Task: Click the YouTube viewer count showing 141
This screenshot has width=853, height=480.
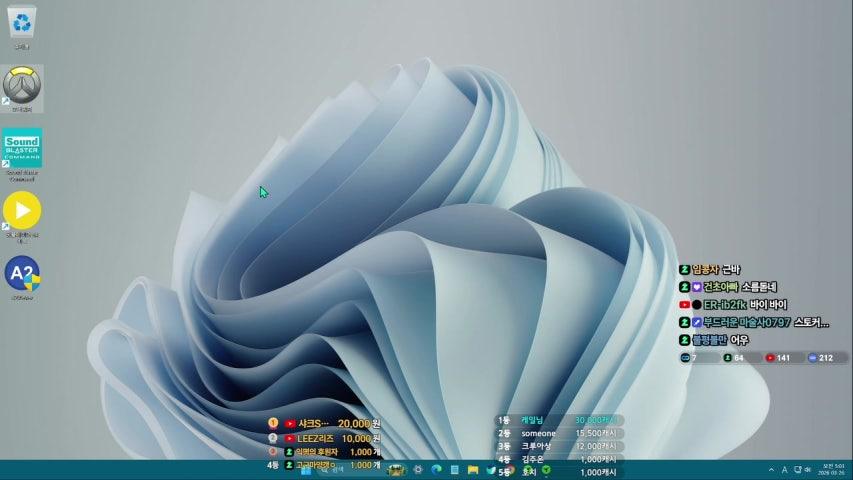Action: [x=778, y=357]
